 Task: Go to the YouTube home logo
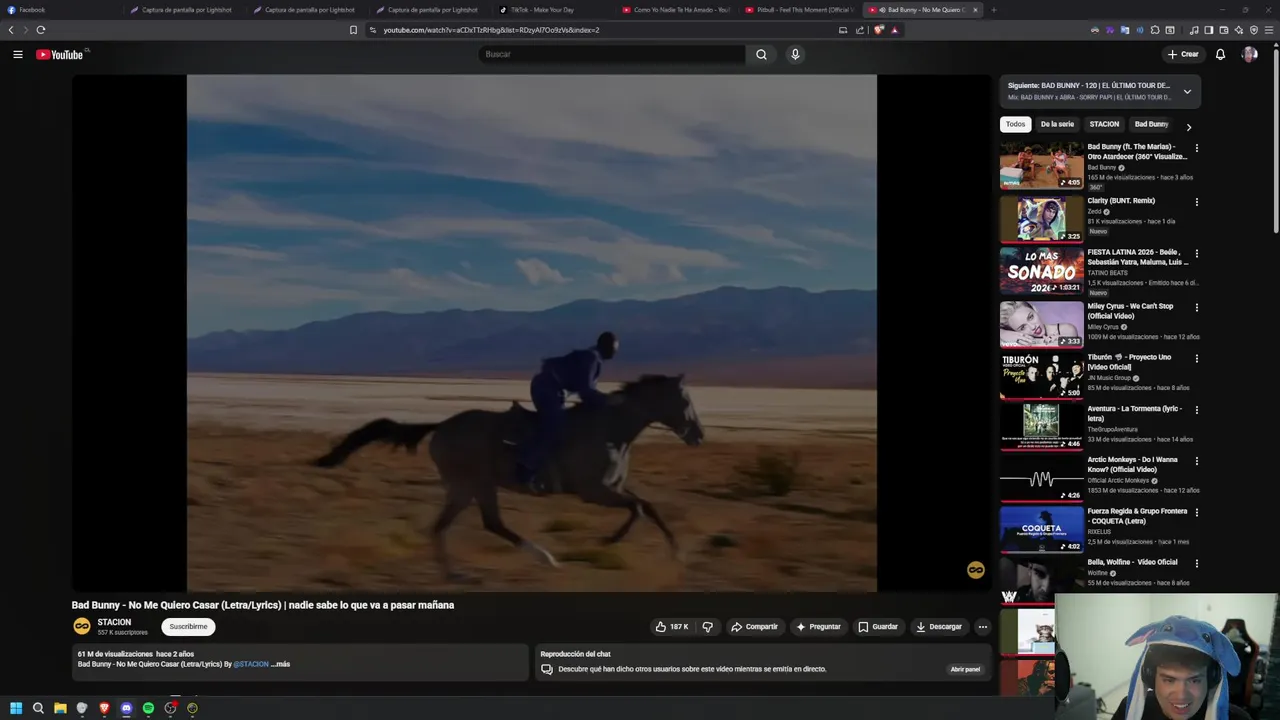60,54
